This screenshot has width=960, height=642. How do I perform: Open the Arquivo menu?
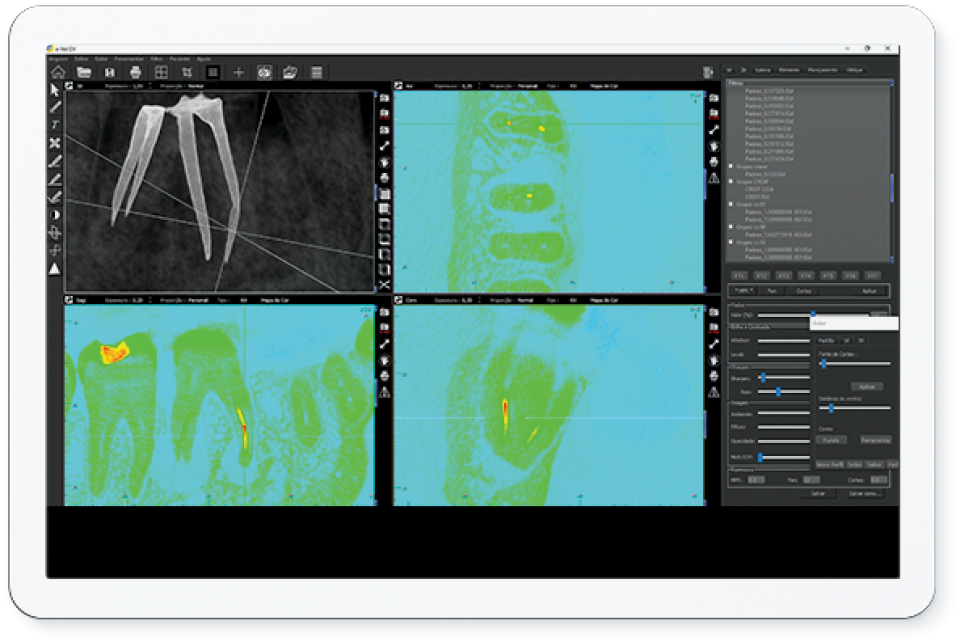pyautogui.click(x=59, y=59)
